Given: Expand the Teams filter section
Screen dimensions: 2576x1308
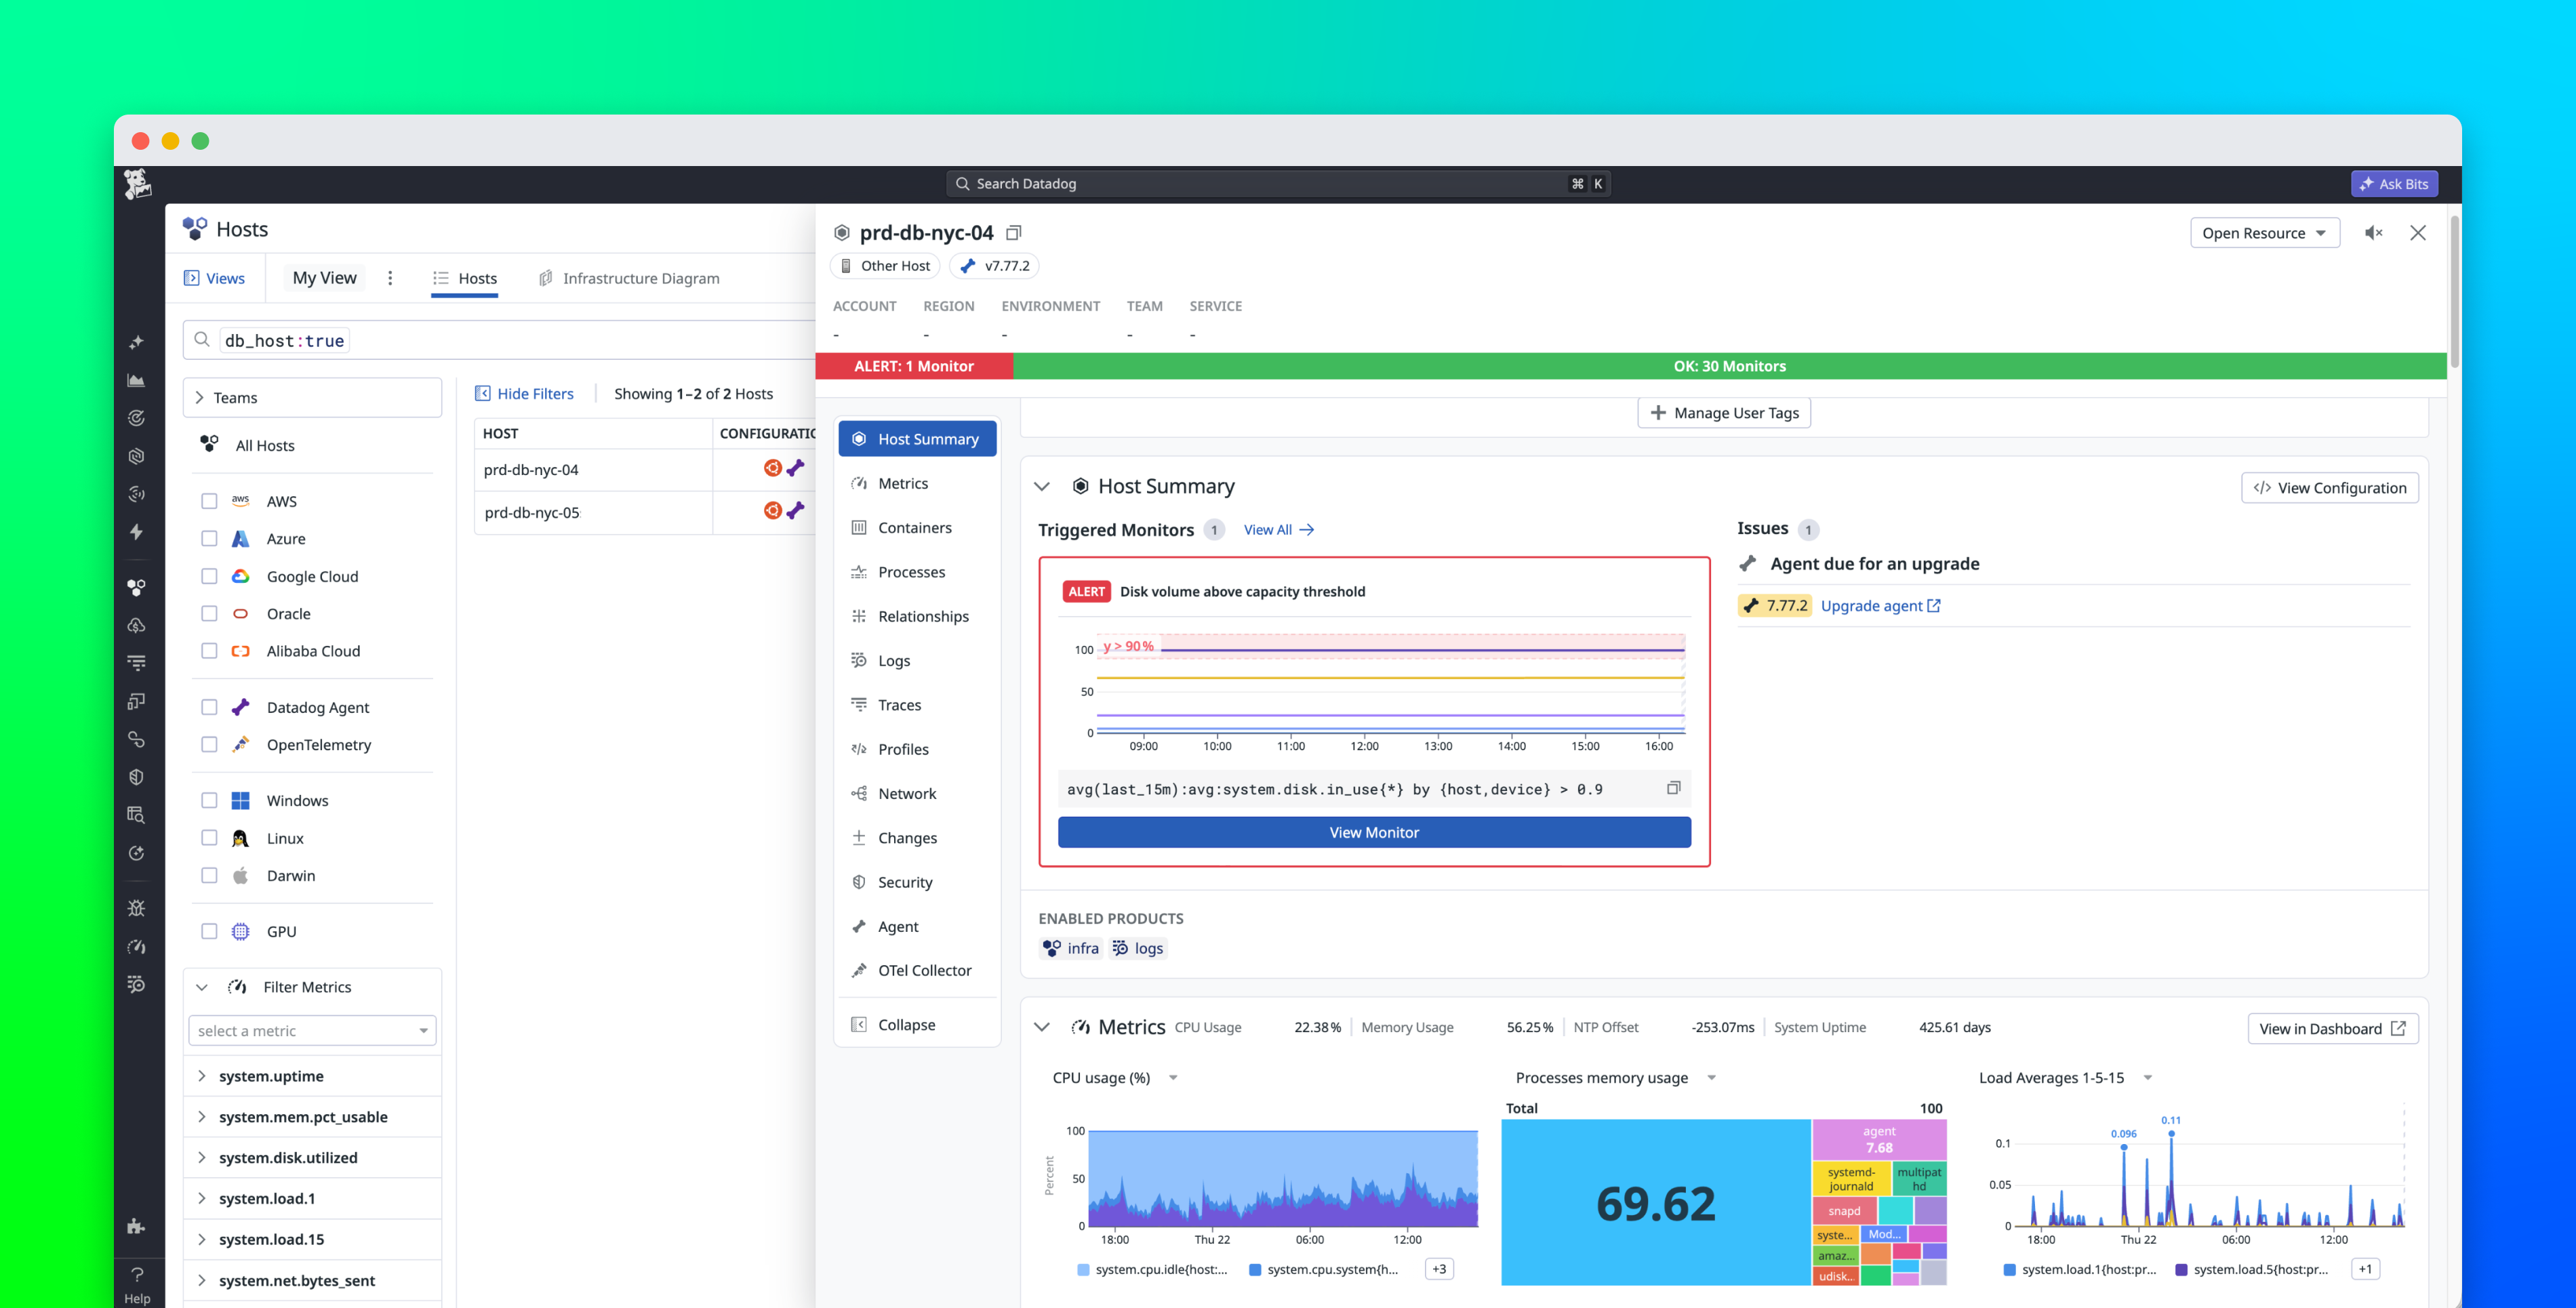Looking at the screenshot, I should (x=312, y=397).
